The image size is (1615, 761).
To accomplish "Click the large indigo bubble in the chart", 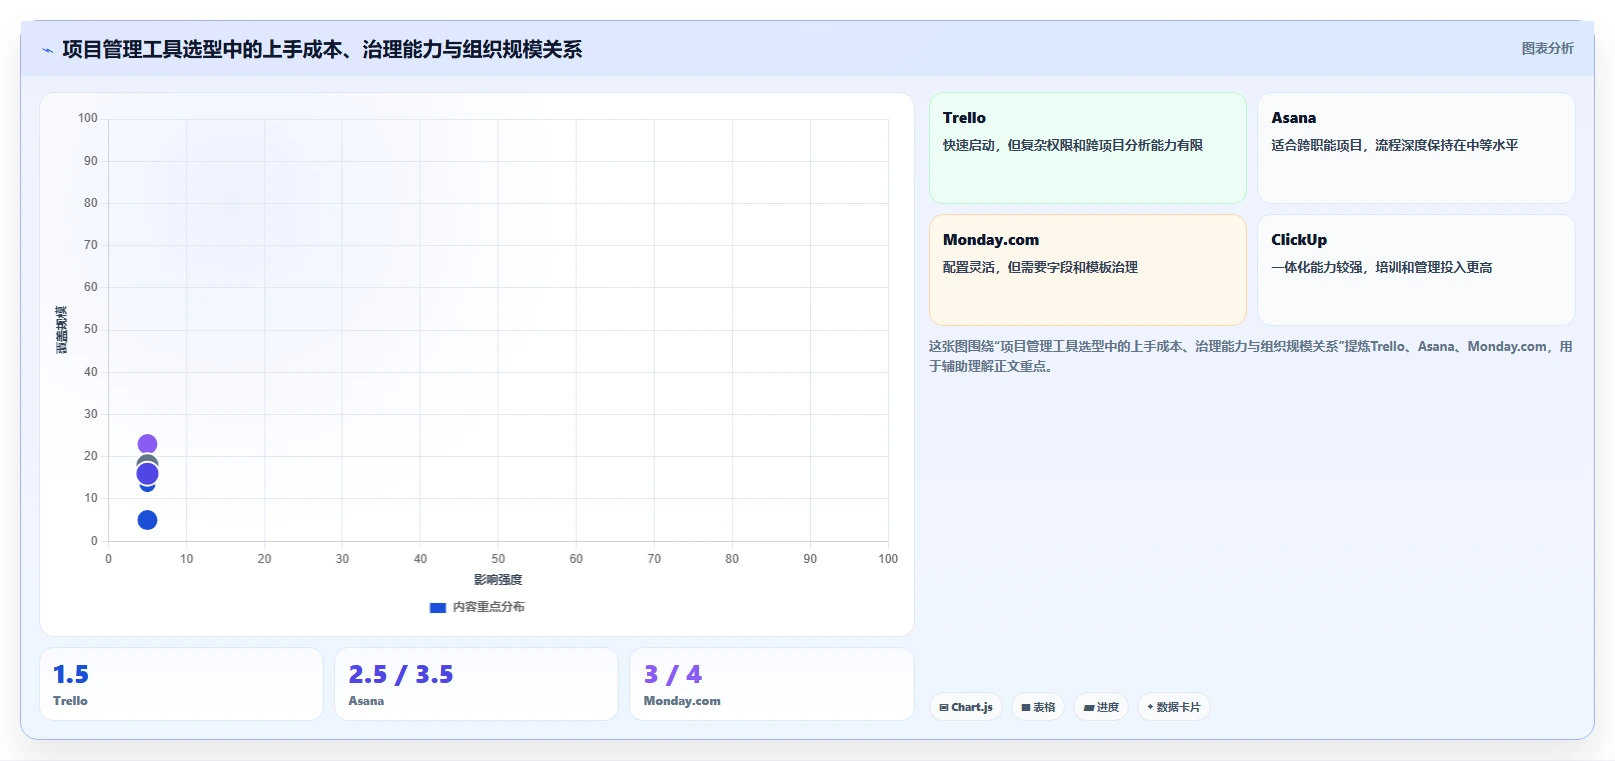I will 147,474.
